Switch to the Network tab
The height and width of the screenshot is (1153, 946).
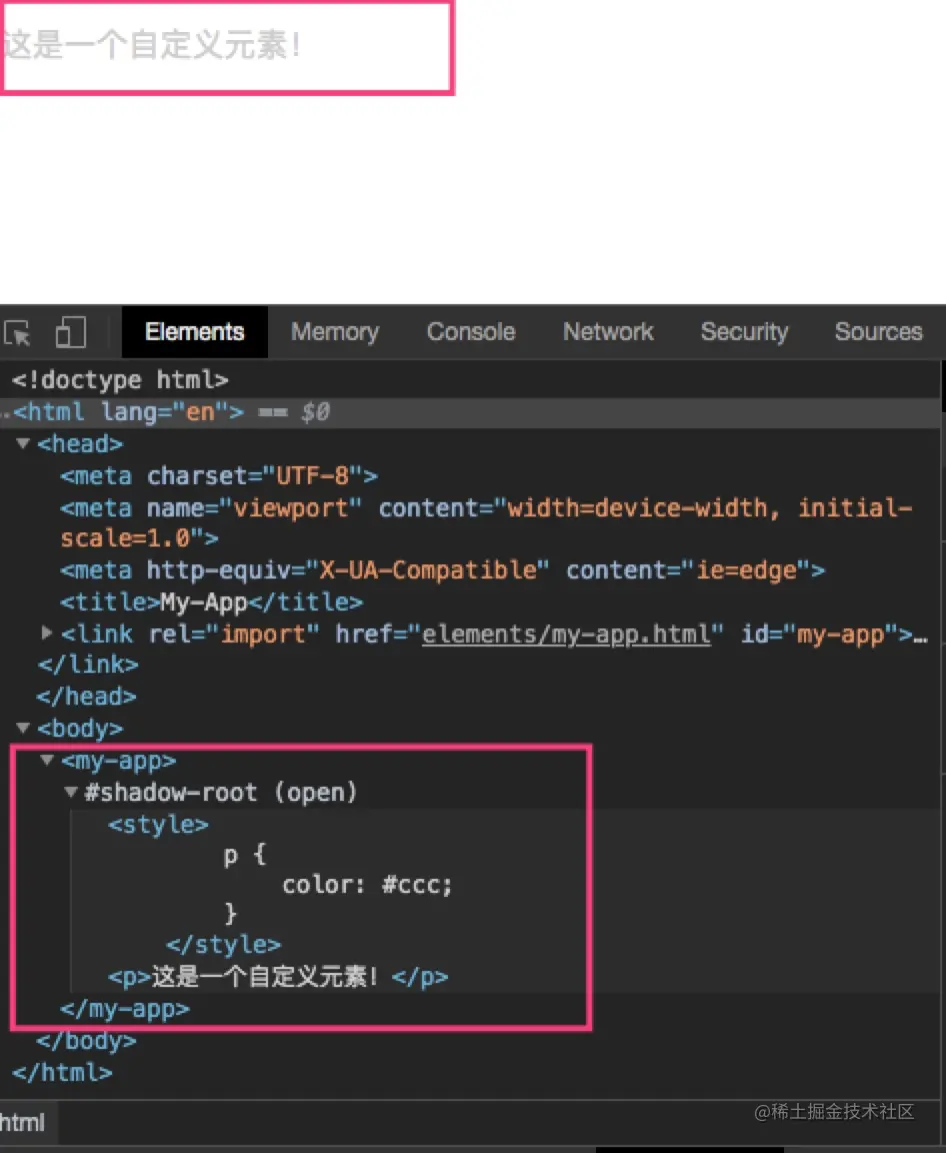(608, 332)
